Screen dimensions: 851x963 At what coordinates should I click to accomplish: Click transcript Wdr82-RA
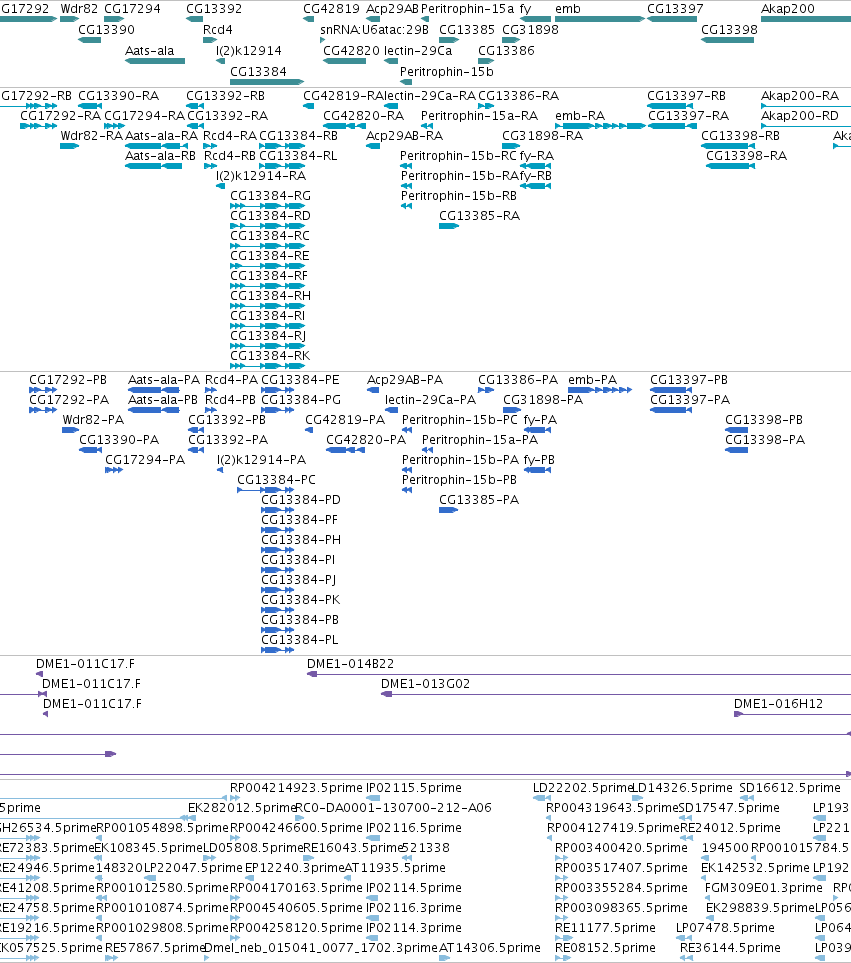(91, 136)
